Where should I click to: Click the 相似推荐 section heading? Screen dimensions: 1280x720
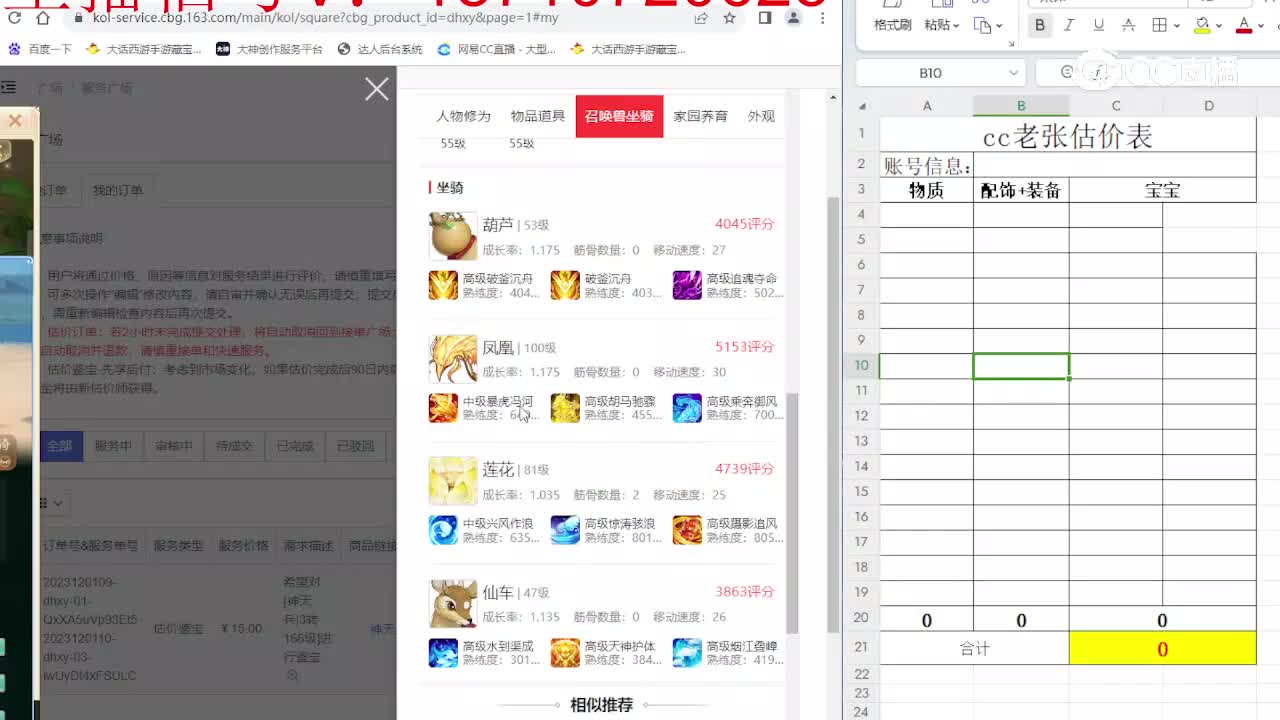(601, 705)
